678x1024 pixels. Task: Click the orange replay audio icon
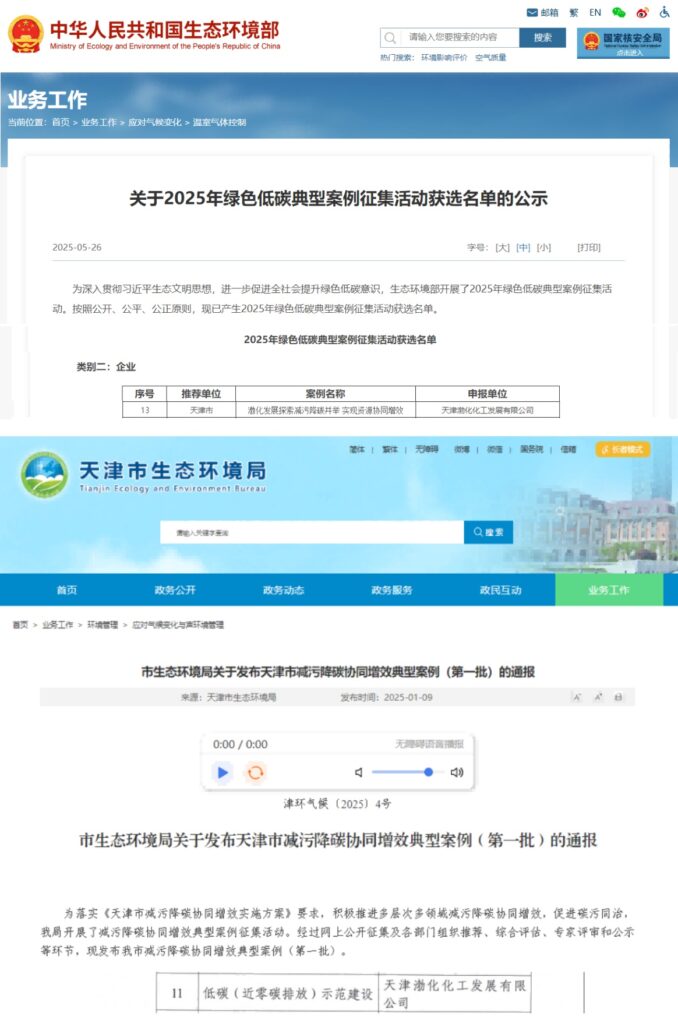coord(256,772)
